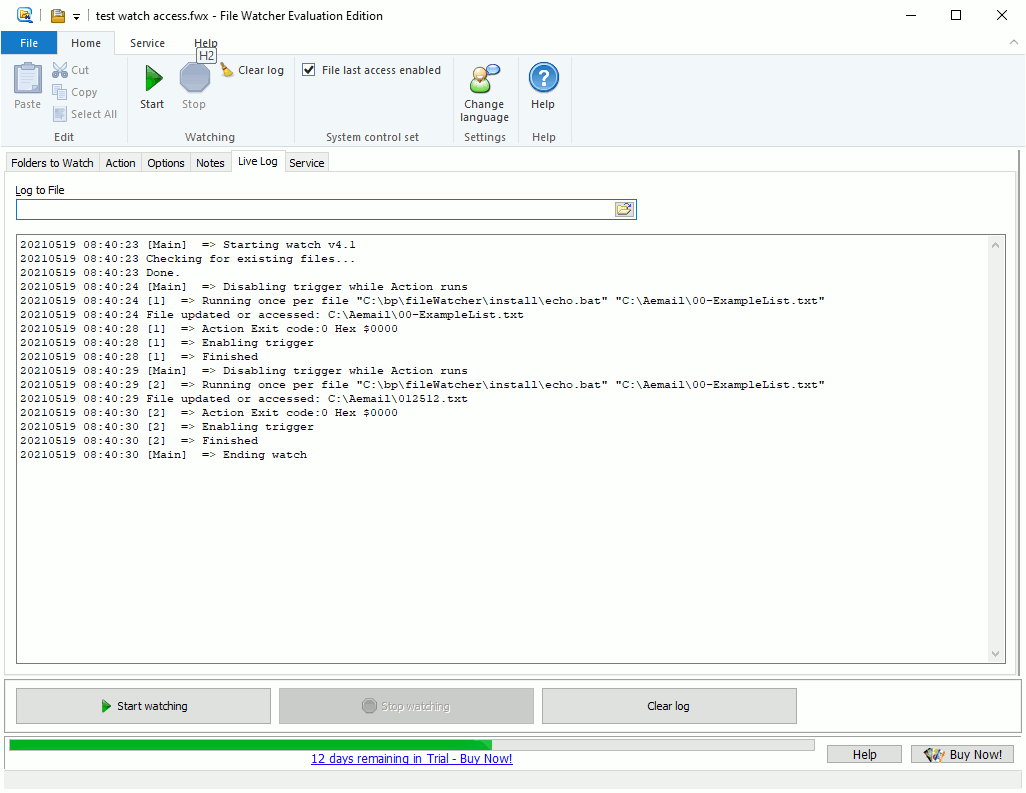This screenshot has width=1026, height=793.
Task: Open the File menu
Action: point(29,43)
